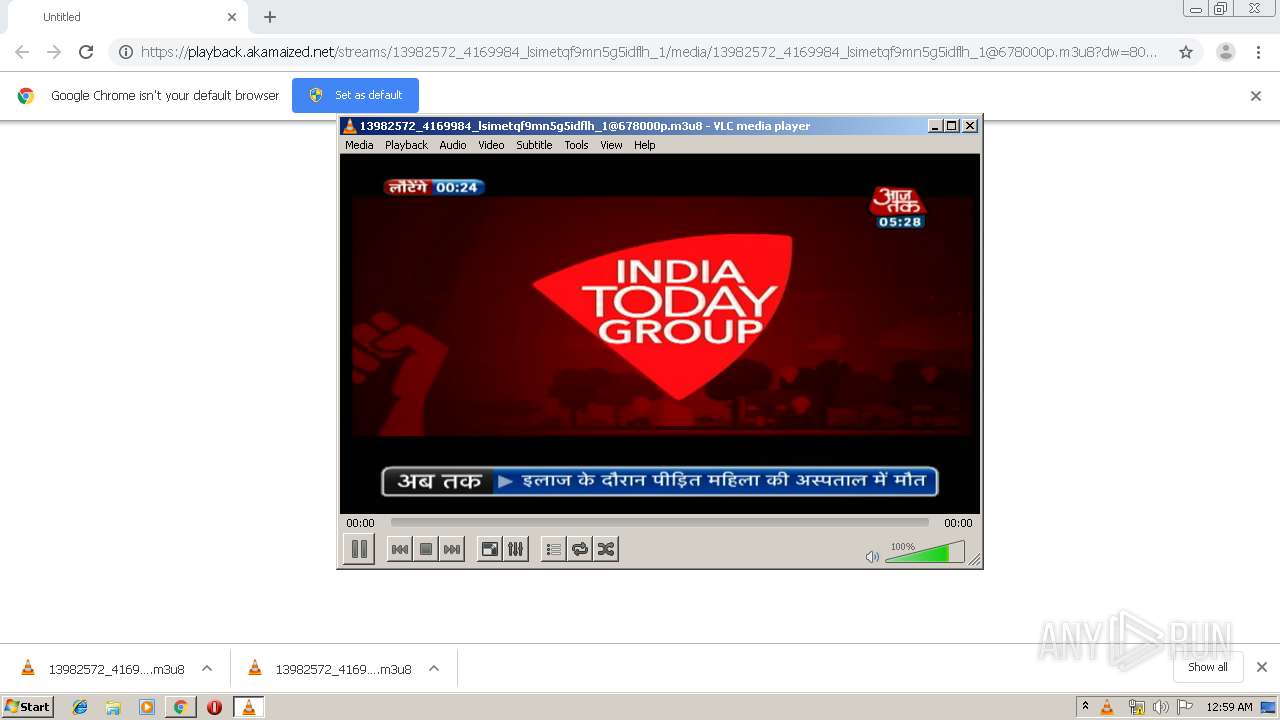Click Show desktop icon by the clock
Image resolution: width=1280 pixels, height=720 pixels.
coord(1268,707)
